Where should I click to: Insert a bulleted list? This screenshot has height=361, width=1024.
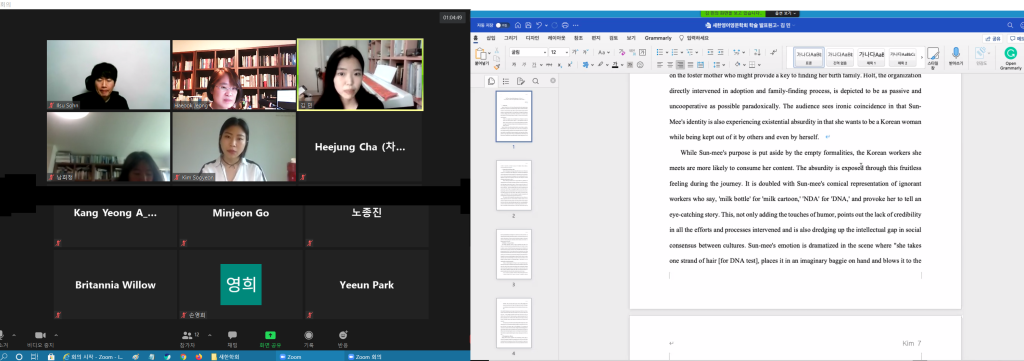tap(660, 52)
